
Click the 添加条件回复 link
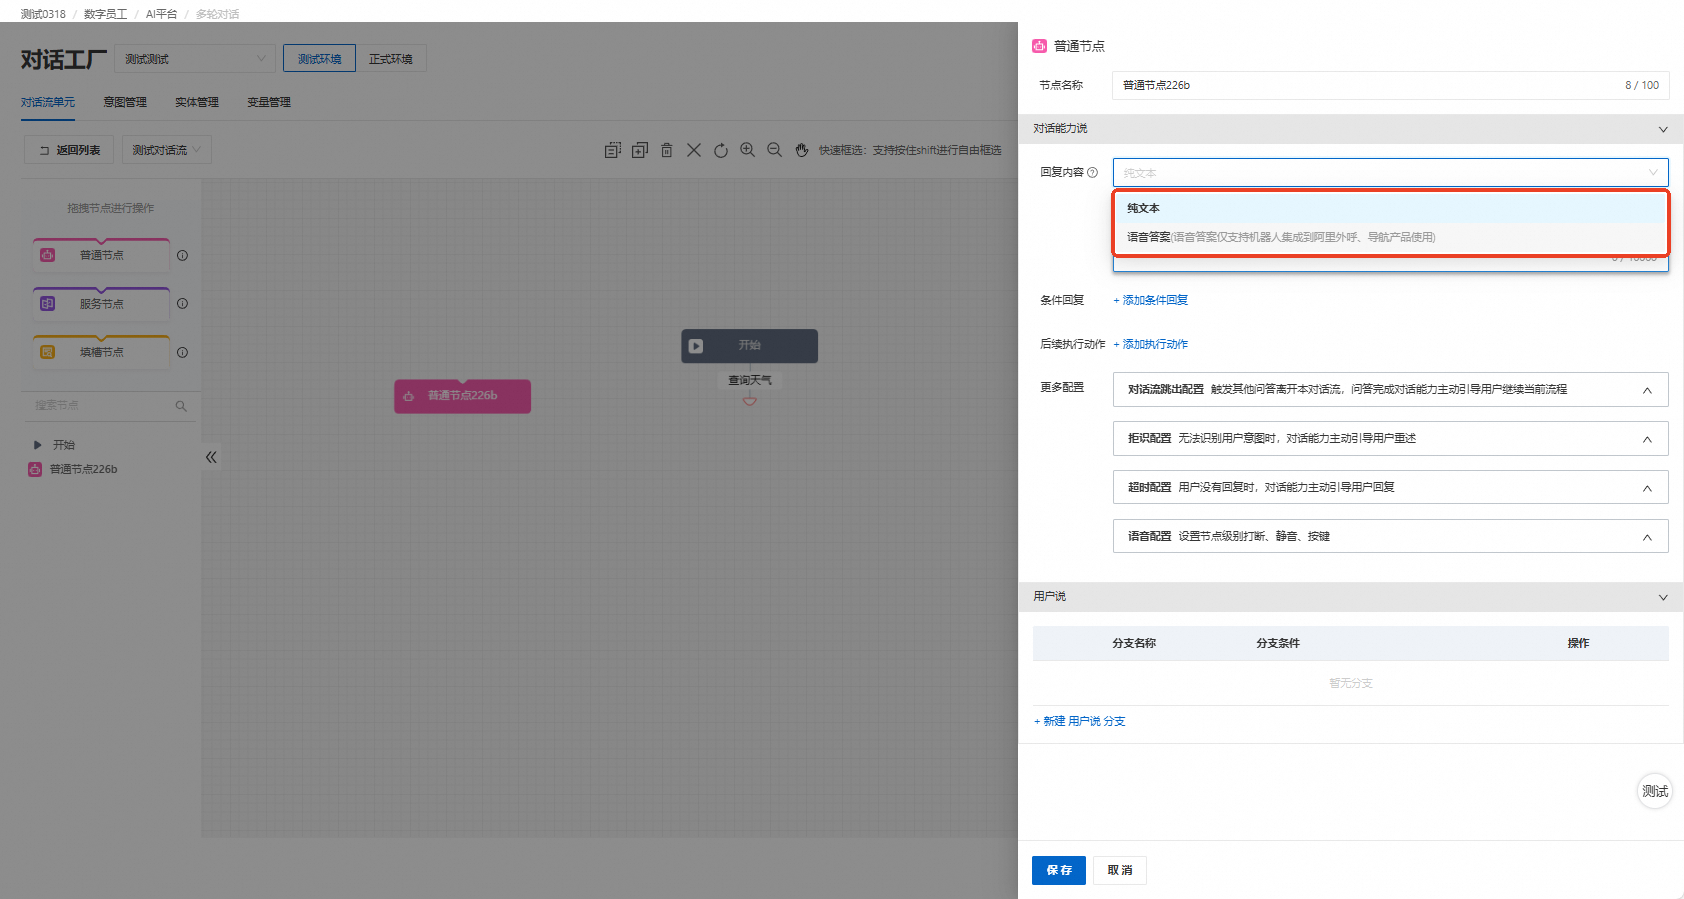1151,300
